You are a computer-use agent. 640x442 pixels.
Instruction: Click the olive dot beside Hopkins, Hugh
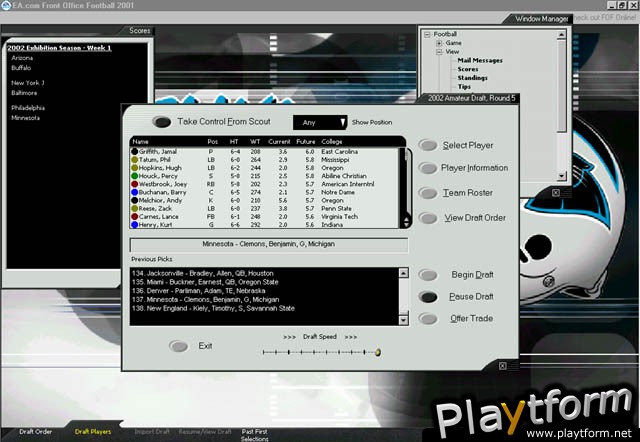tap(134, 168)
